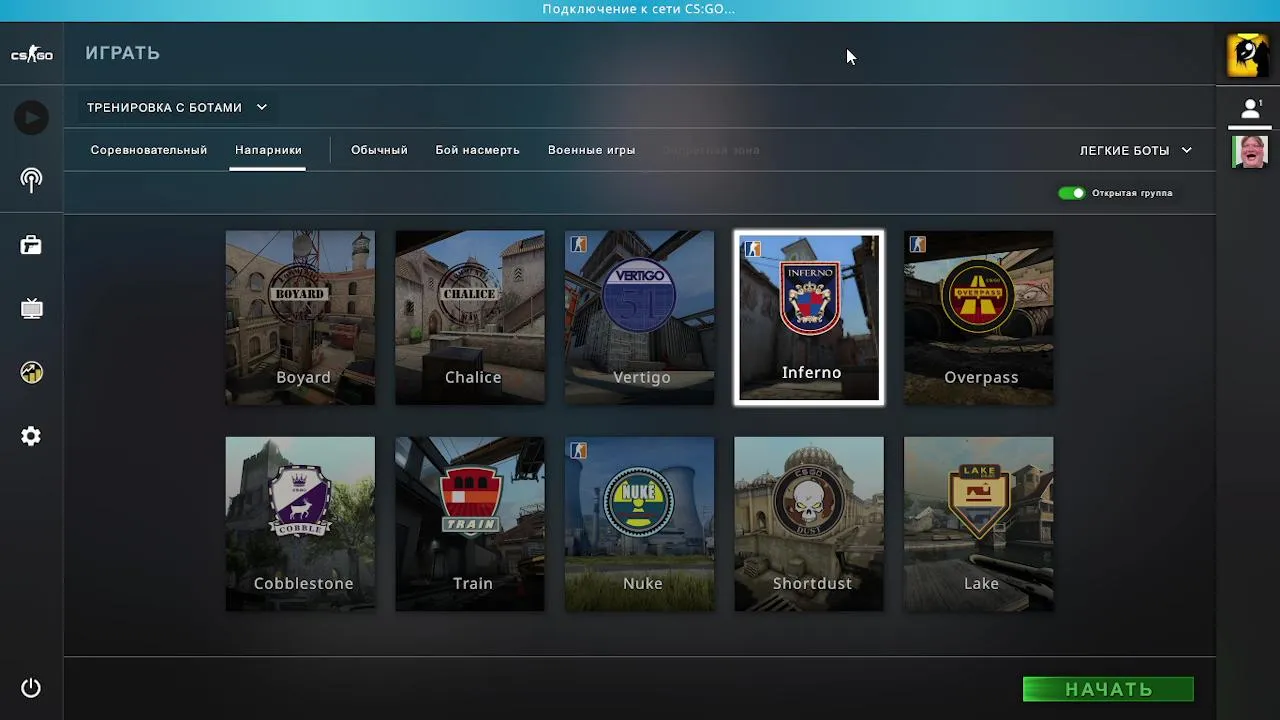
Task: Open the broadcast antenna news icon
Action: click(x=31, y=180)
